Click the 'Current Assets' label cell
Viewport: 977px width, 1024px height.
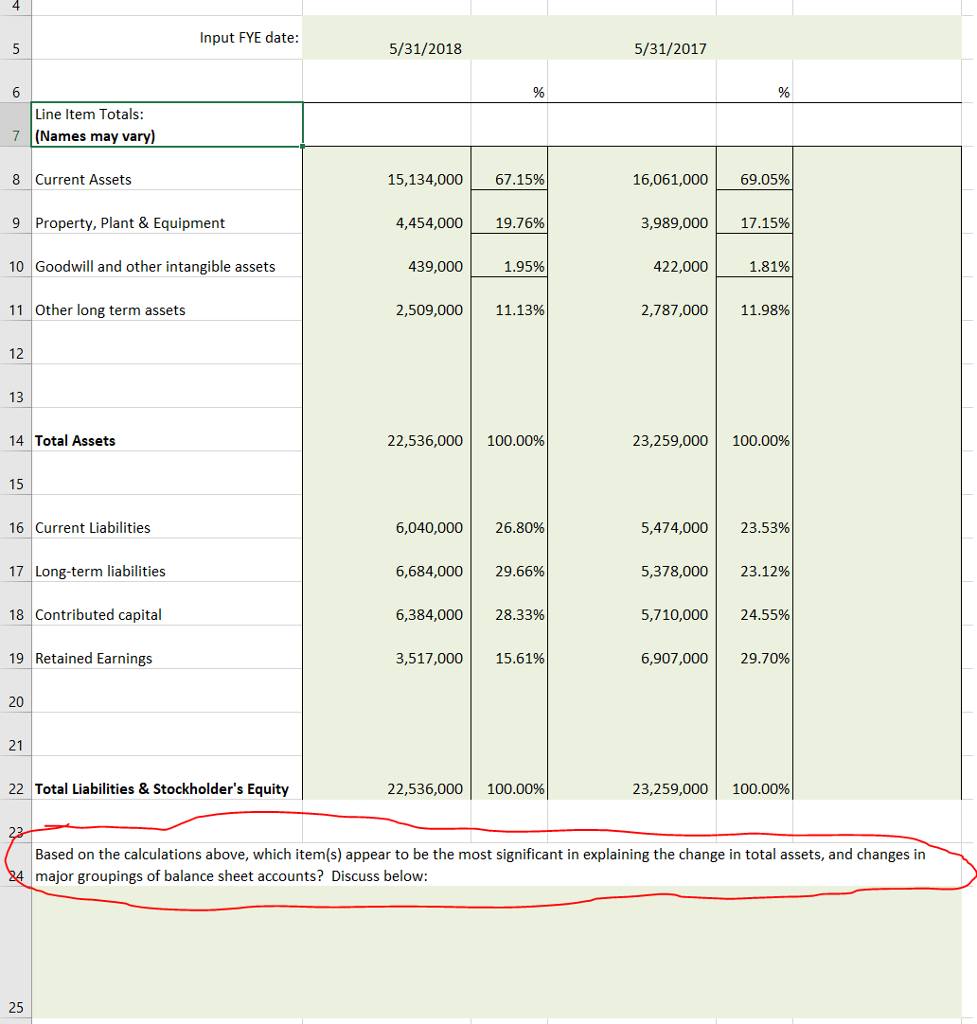click(x=167, y=168)
